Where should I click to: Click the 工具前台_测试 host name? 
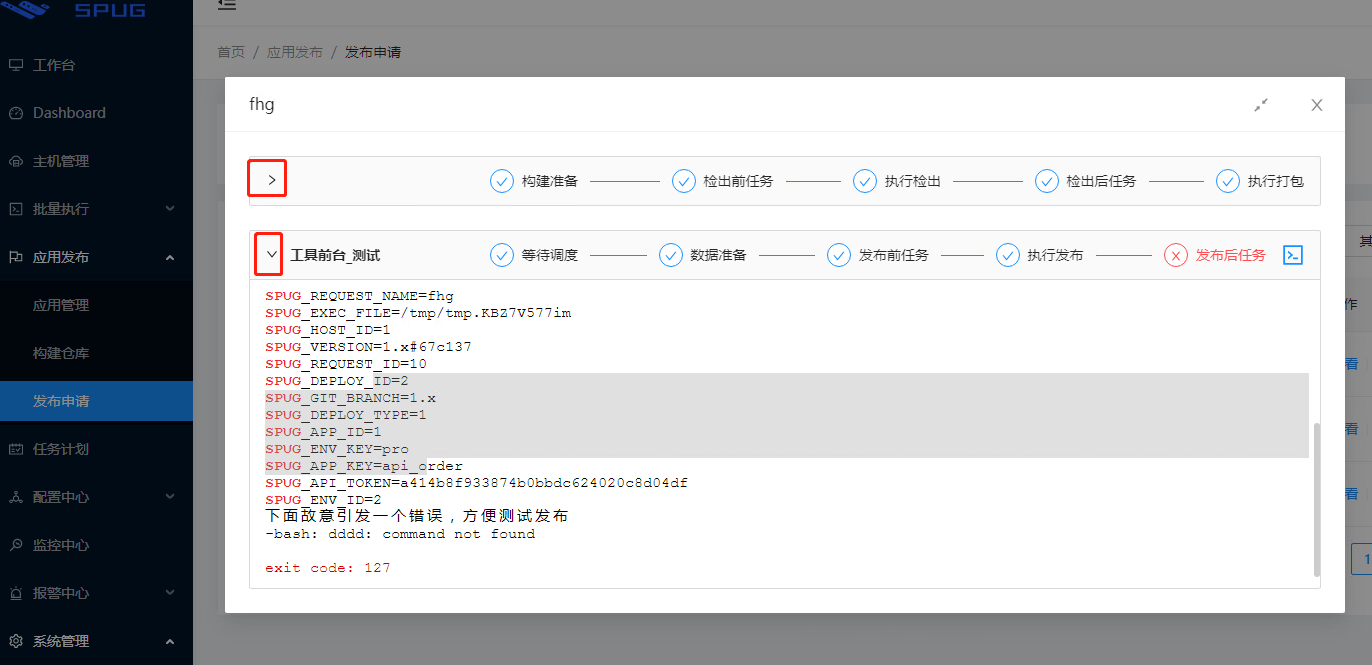point(335,255)
